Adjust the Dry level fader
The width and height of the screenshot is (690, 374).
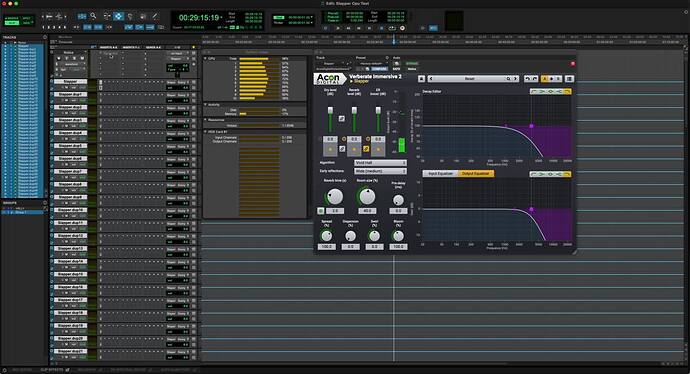(330, 111)
